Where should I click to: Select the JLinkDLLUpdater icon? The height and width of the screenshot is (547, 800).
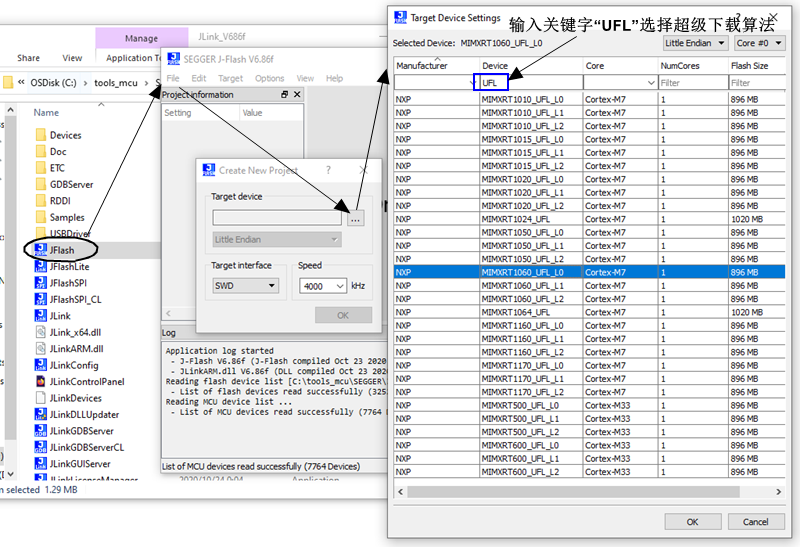click(x=40, y=414)
